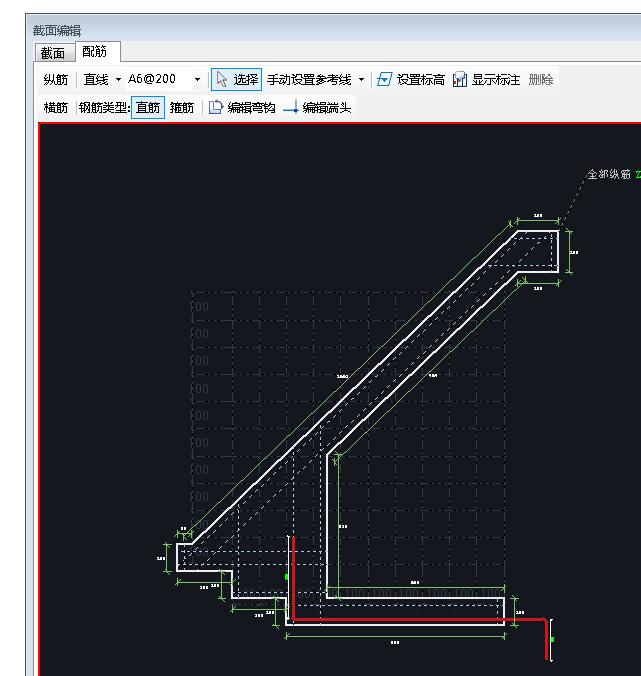Open the 直线 draw mode dropdown arrow
641x676 pixels.
(118, 79)
